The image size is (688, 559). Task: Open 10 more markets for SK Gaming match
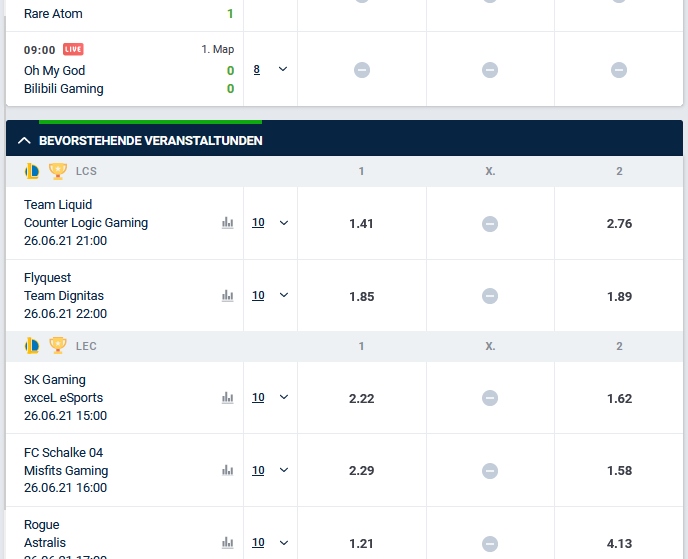point(258,398)
